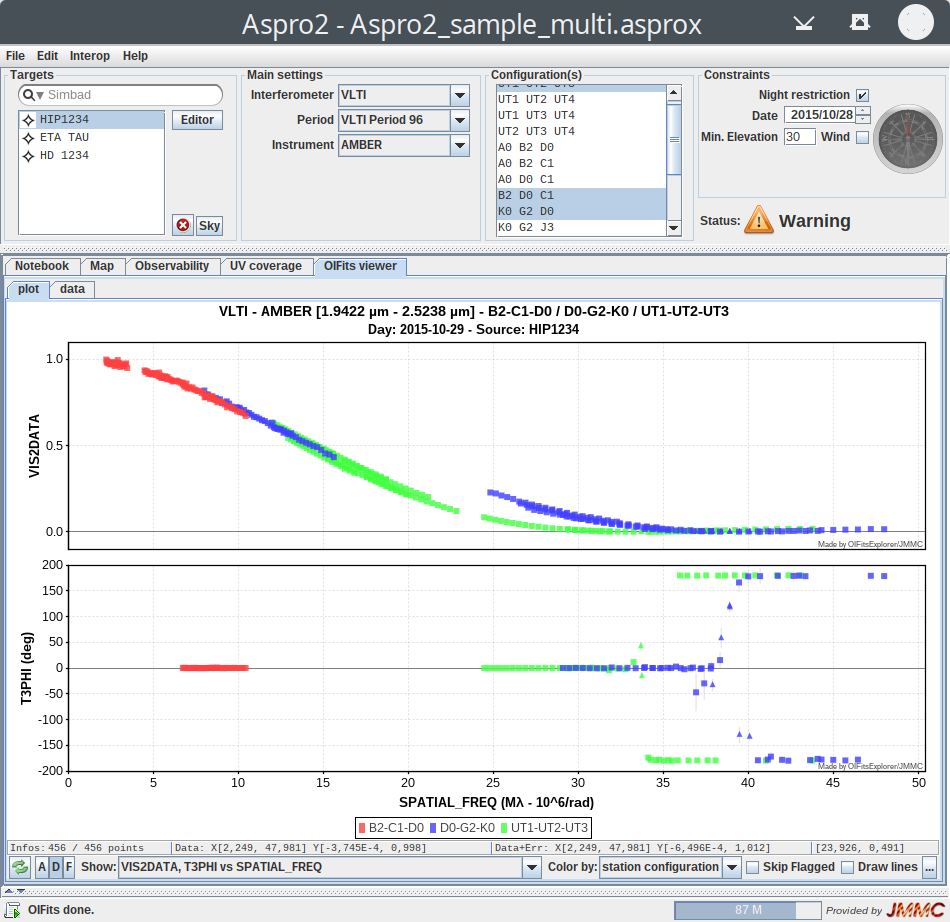Click the Configuration list scroll down arrow

pos(673,228)
